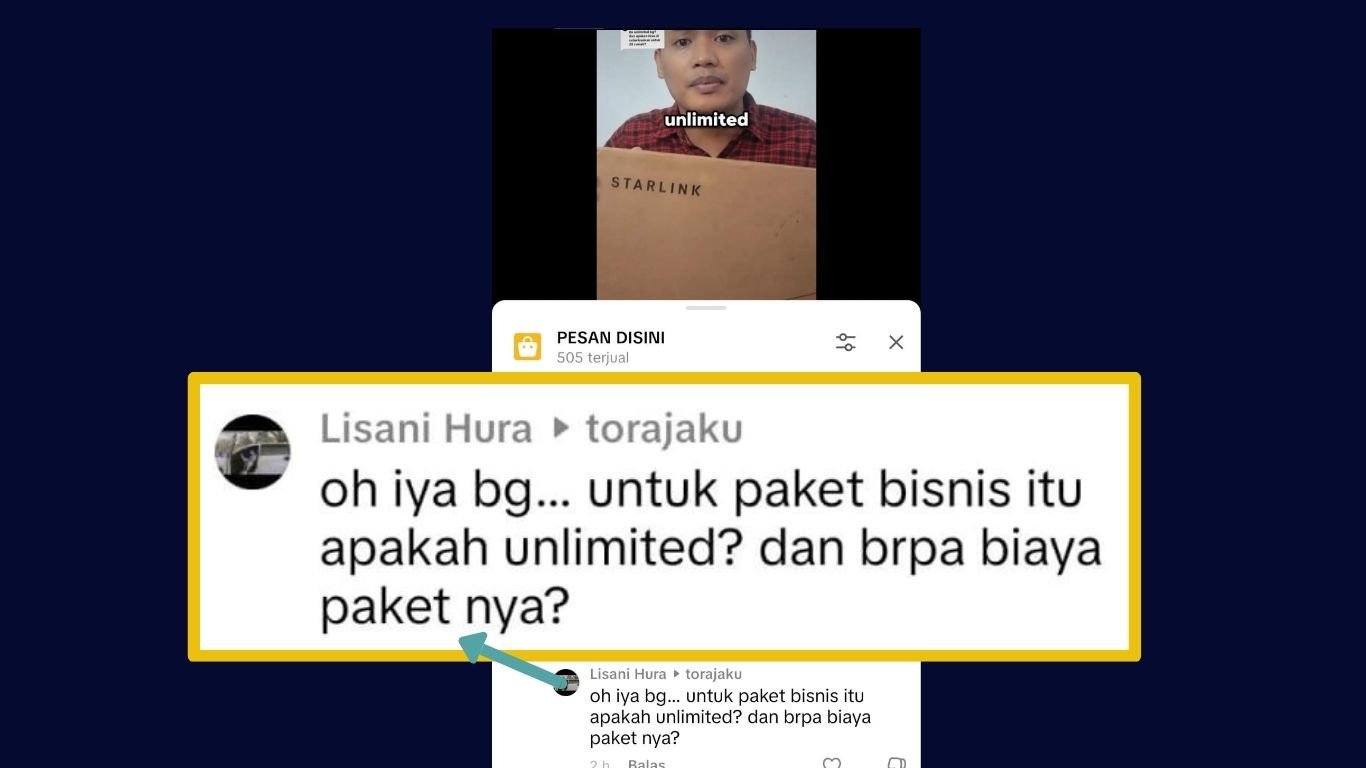Select the PESAN DISINI title
Viewport: 1366px width, 768px height.
coord(611,338)
